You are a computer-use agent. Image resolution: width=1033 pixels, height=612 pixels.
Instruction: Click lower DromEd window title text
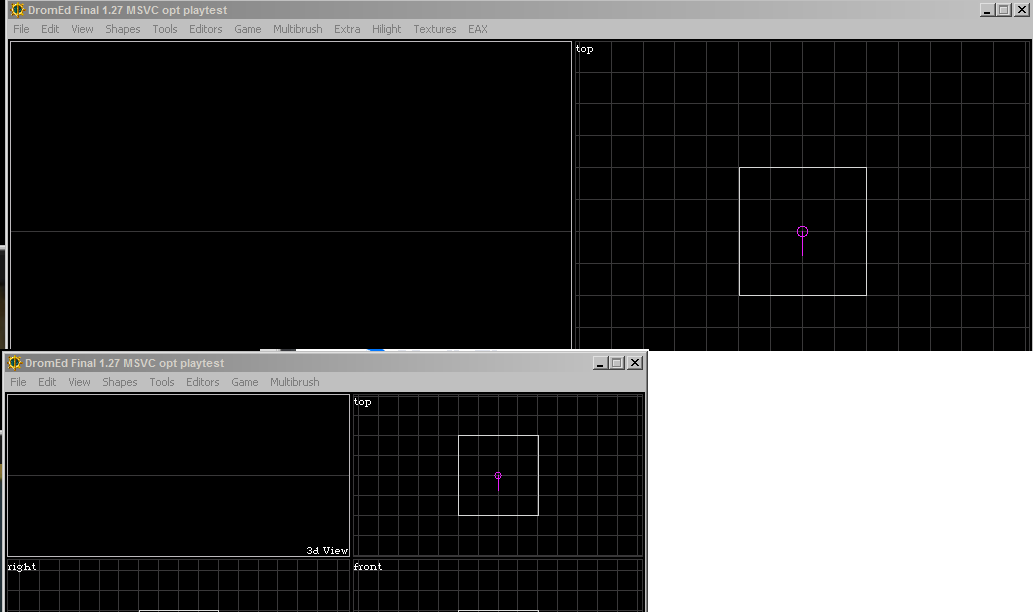(125, 364)
